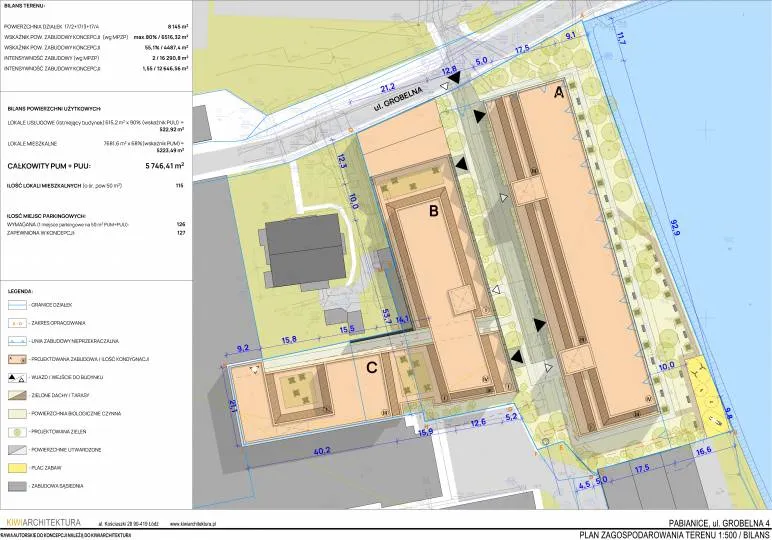Click the Granice Działek legend symbol
The image size is (772, 540).
(15, 303)
